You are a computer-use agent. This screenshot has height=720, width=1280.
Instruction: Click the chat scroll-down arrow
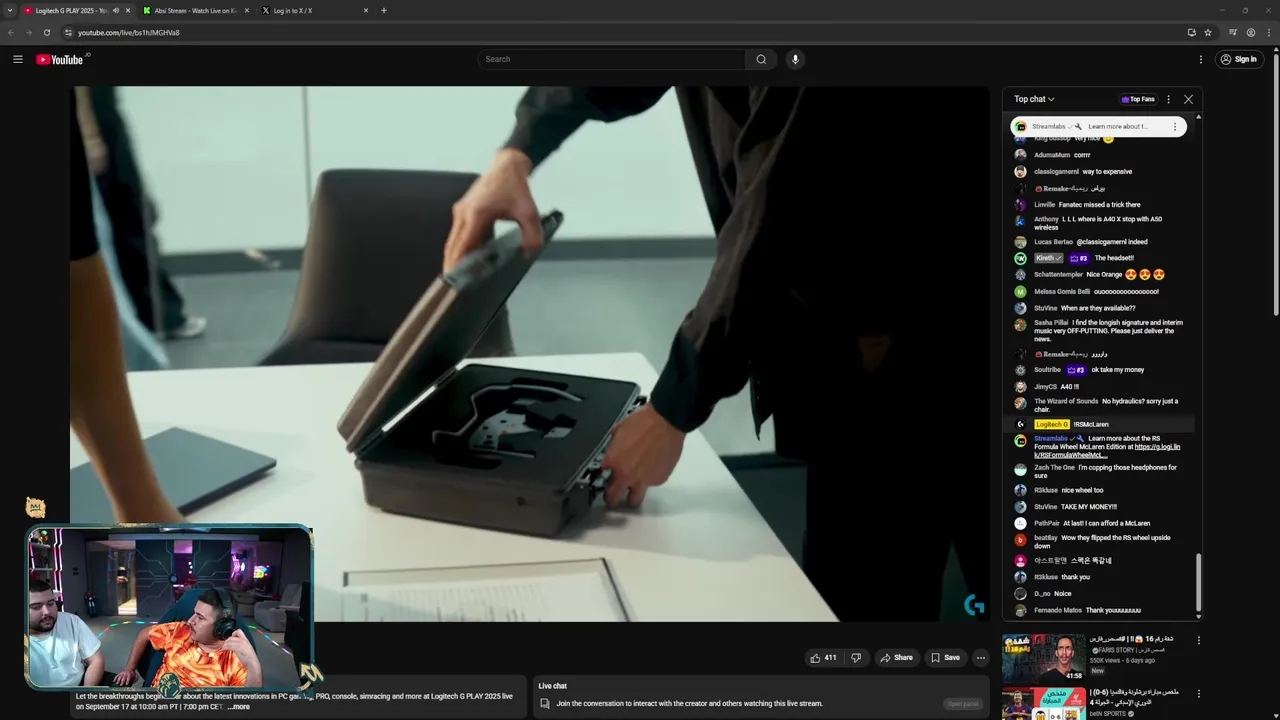(1198, 616)
